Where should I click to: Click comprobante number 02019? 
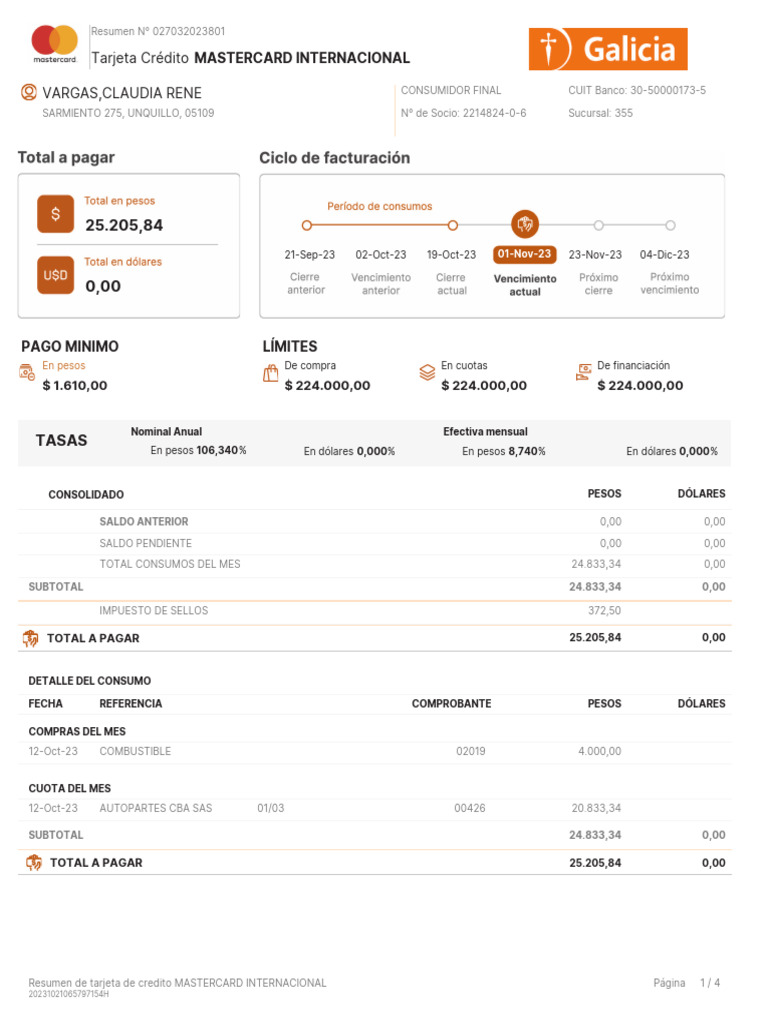click(470, 751)
